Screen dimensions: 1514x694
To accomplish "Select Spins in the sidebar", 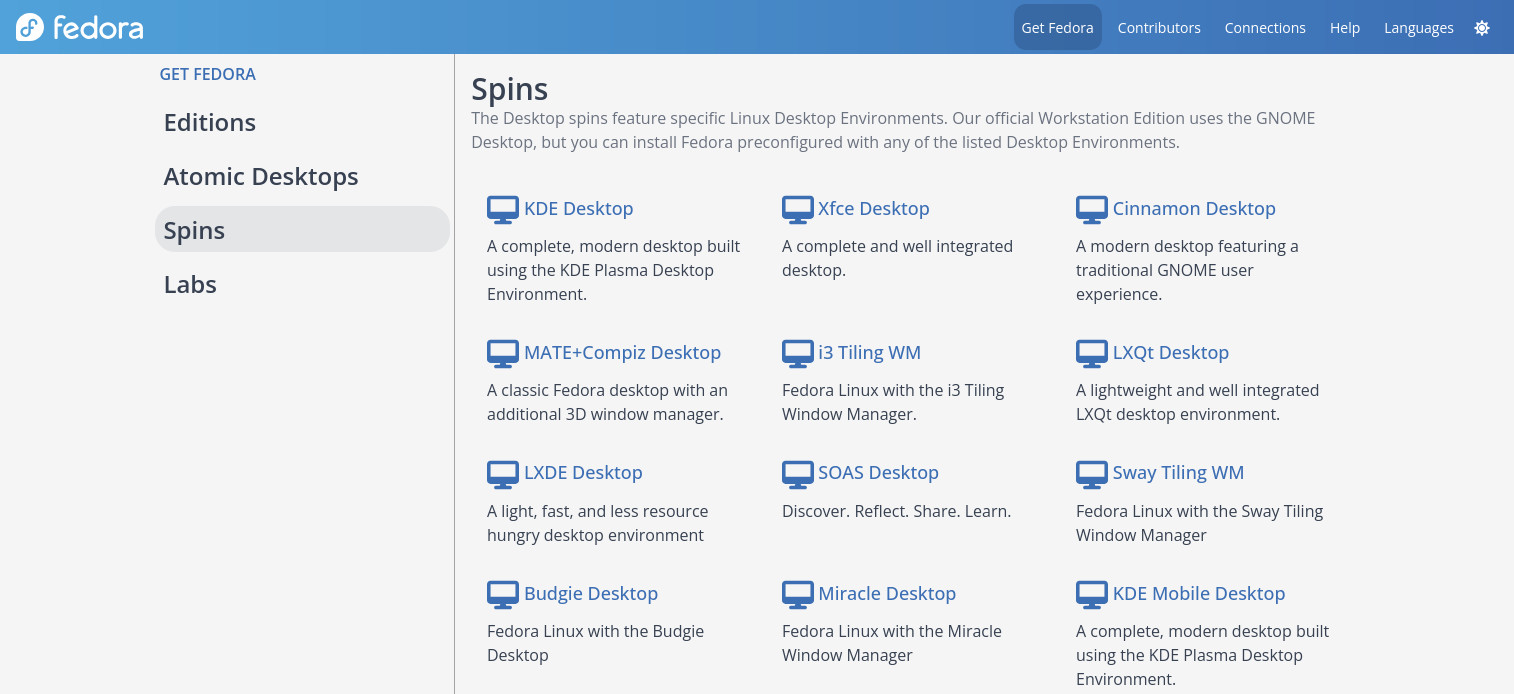I will (x=302, y=230).
